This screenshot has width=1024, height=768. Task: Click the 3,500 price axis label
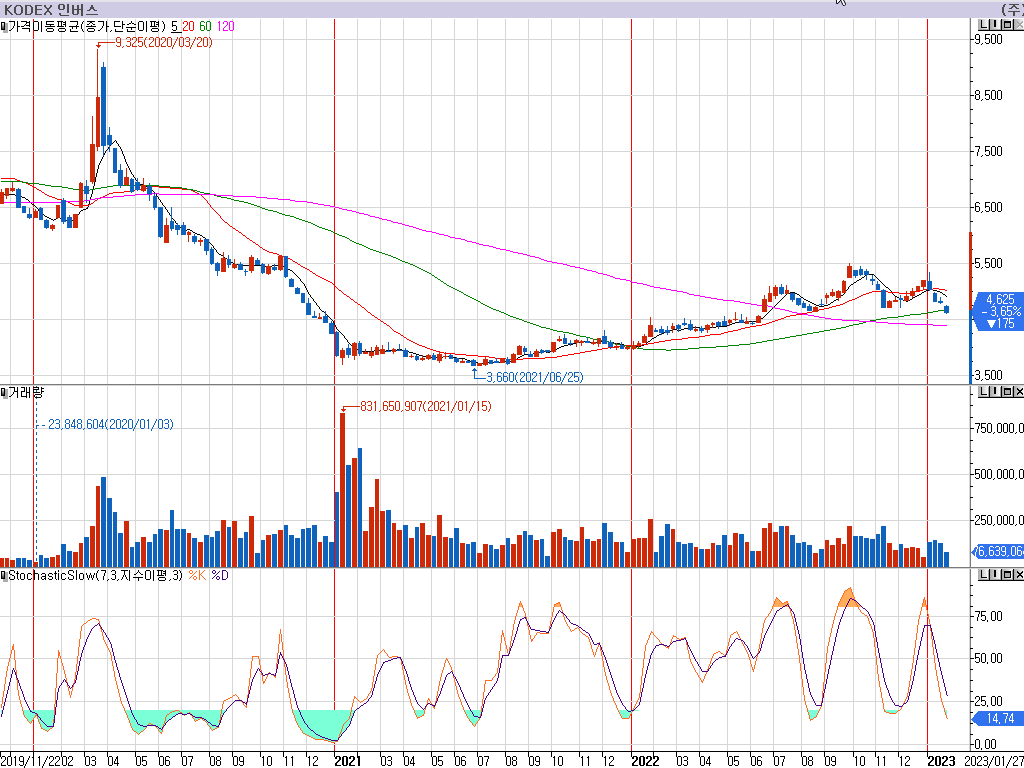click(987, 376)
